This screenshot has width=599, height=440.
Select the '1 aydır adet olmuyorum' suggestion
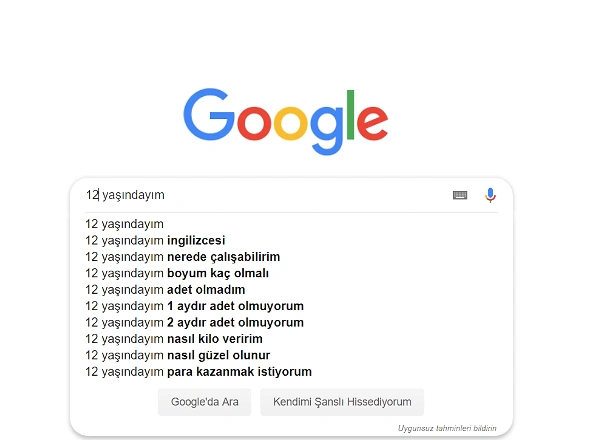tap(194, 306)
